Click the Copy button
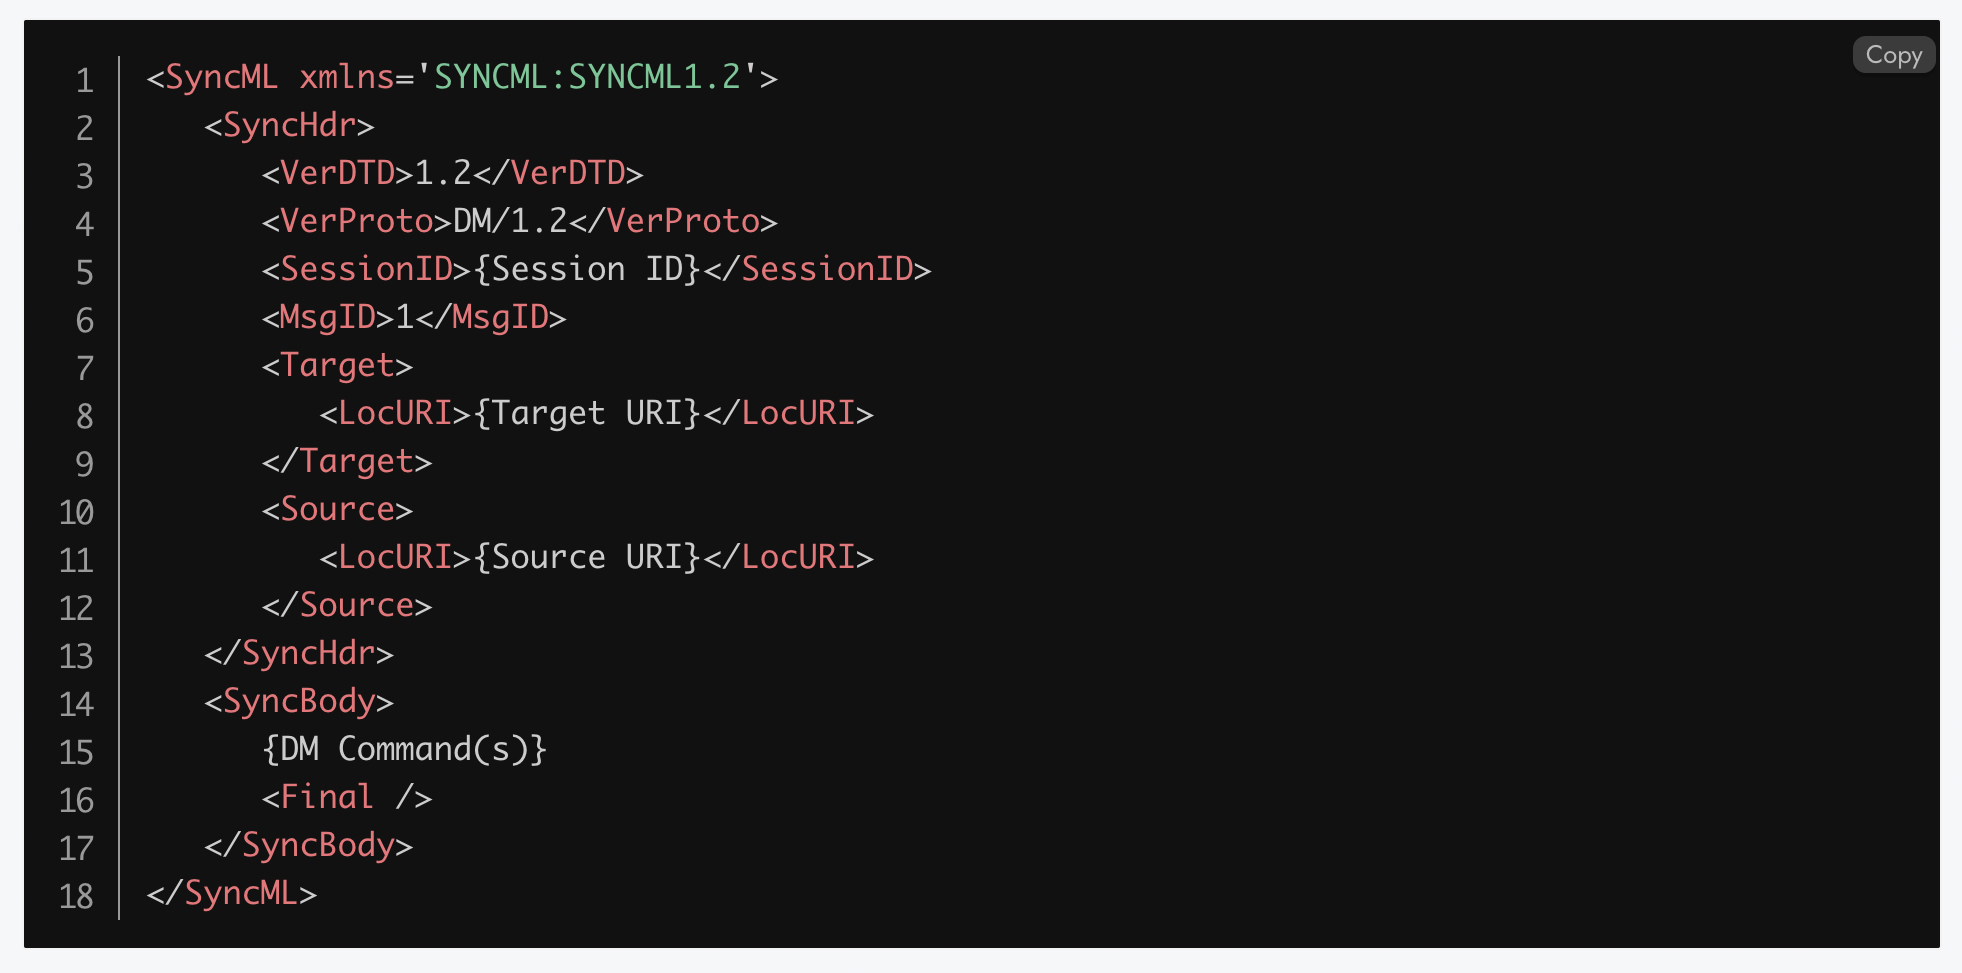1962x973 pixels. tap(1893, 55)
